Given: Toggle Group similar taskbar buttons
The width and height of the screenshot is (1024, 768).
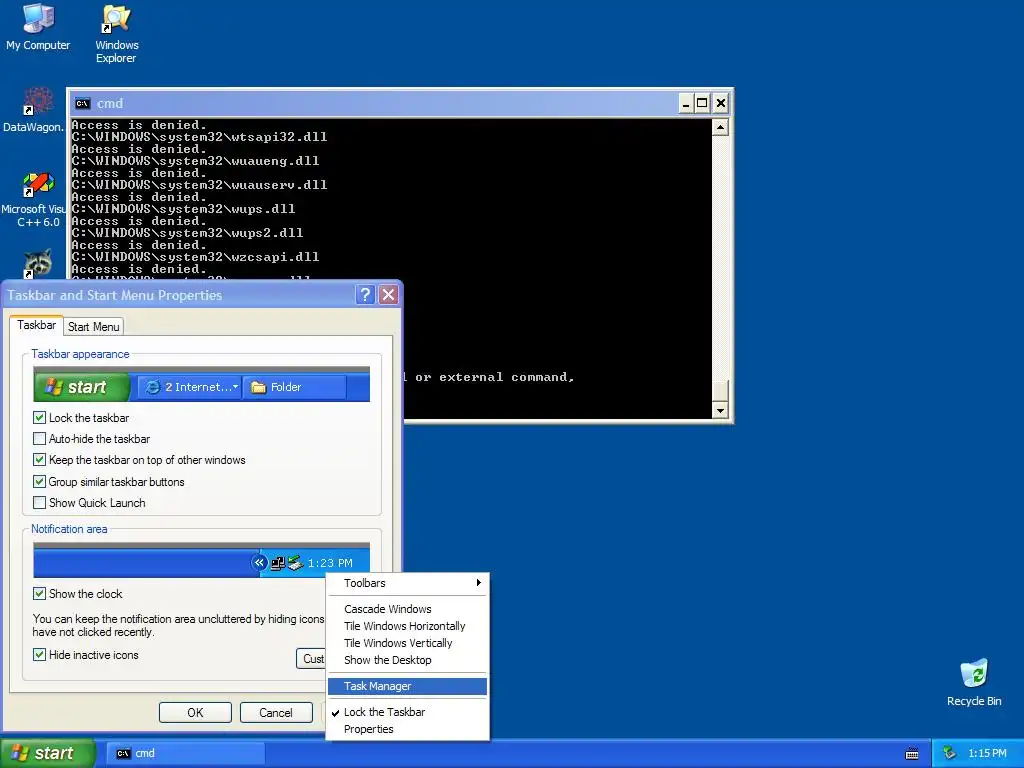Looking at the screenshot, I should coord(39,481).
